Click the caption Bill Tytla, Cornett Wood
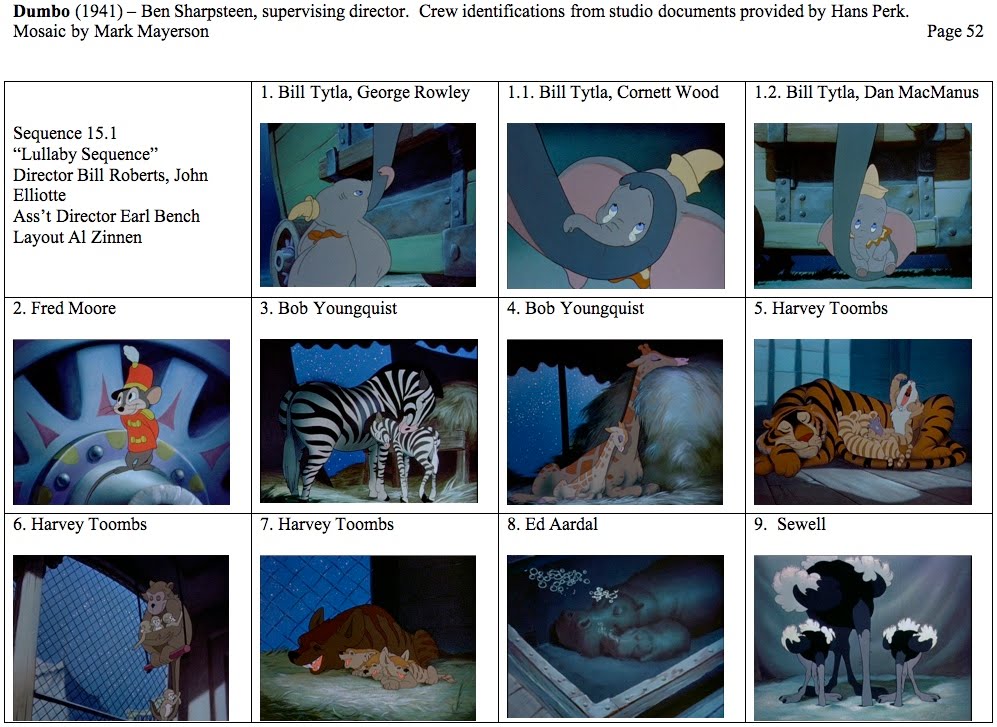This screenshot has width=997, height=727. point(629,93)
